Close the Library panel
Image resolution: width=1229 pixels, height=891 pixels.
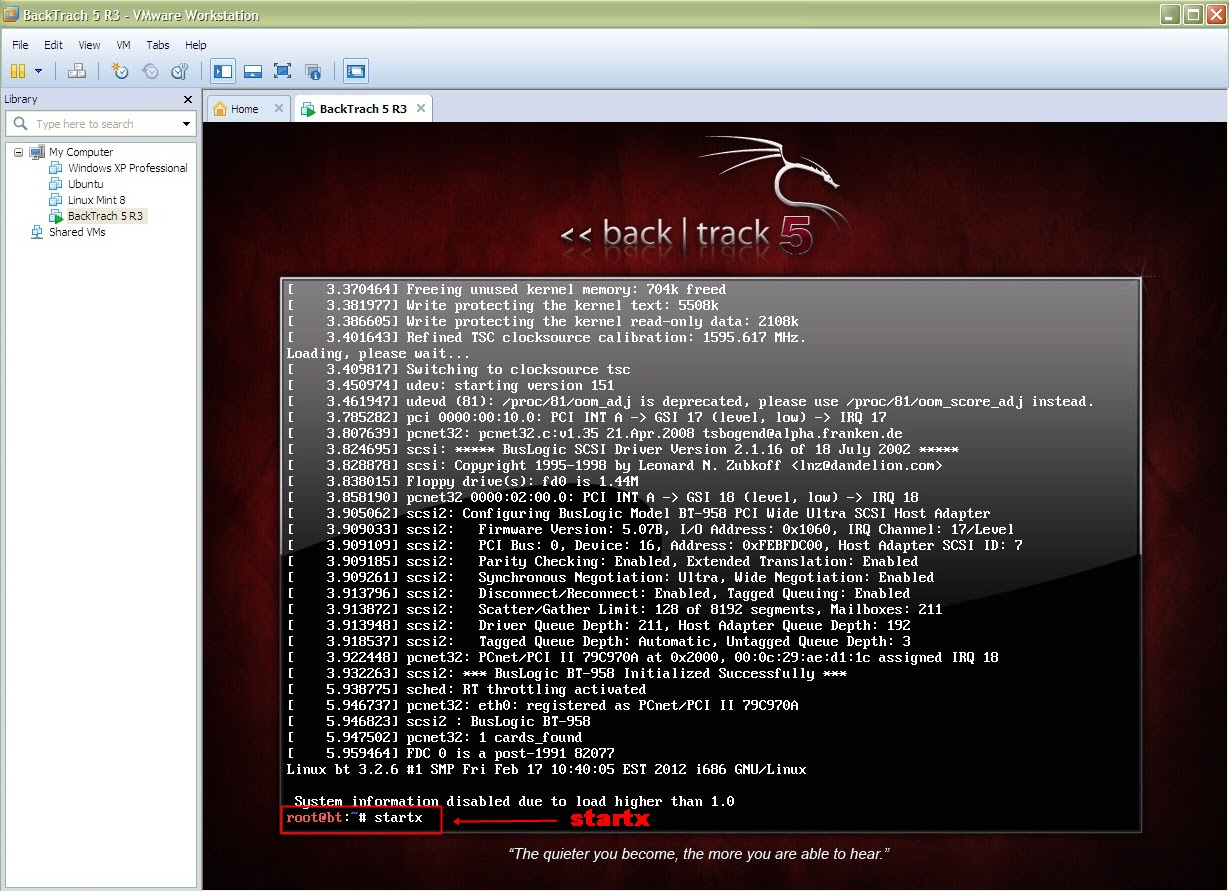[x=188, y=99]
